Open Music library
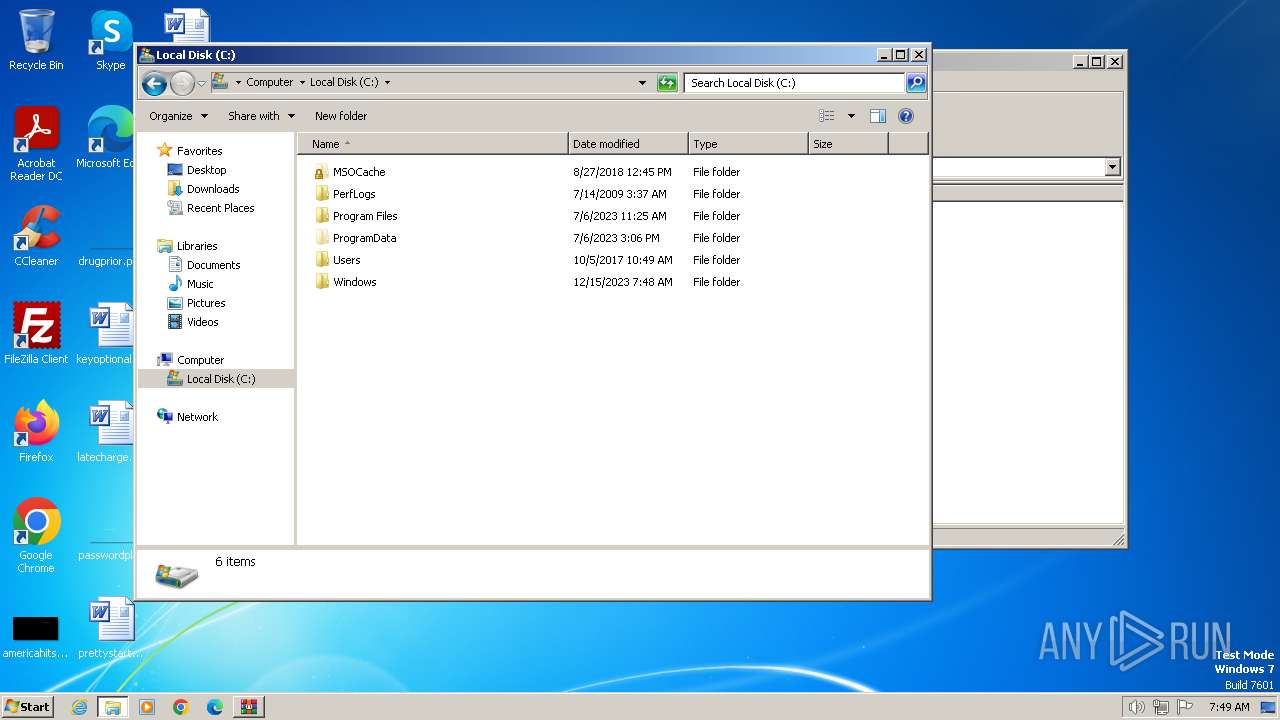Image resolution: width=1280 pixels, height=720 pixels. pos(200,284)
